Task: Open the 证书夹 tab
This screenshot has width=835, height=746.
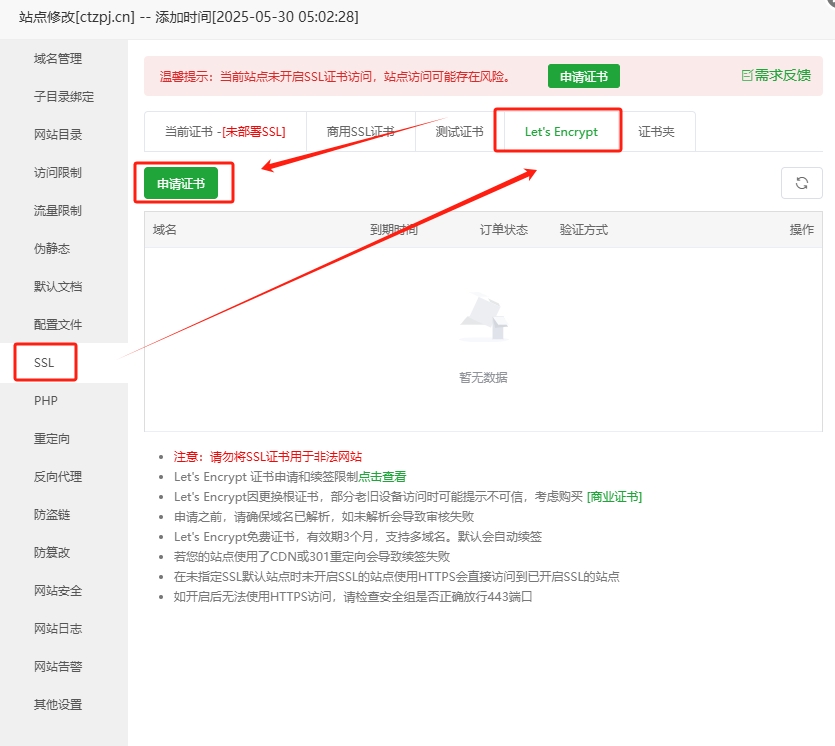Action: [656, 132]
